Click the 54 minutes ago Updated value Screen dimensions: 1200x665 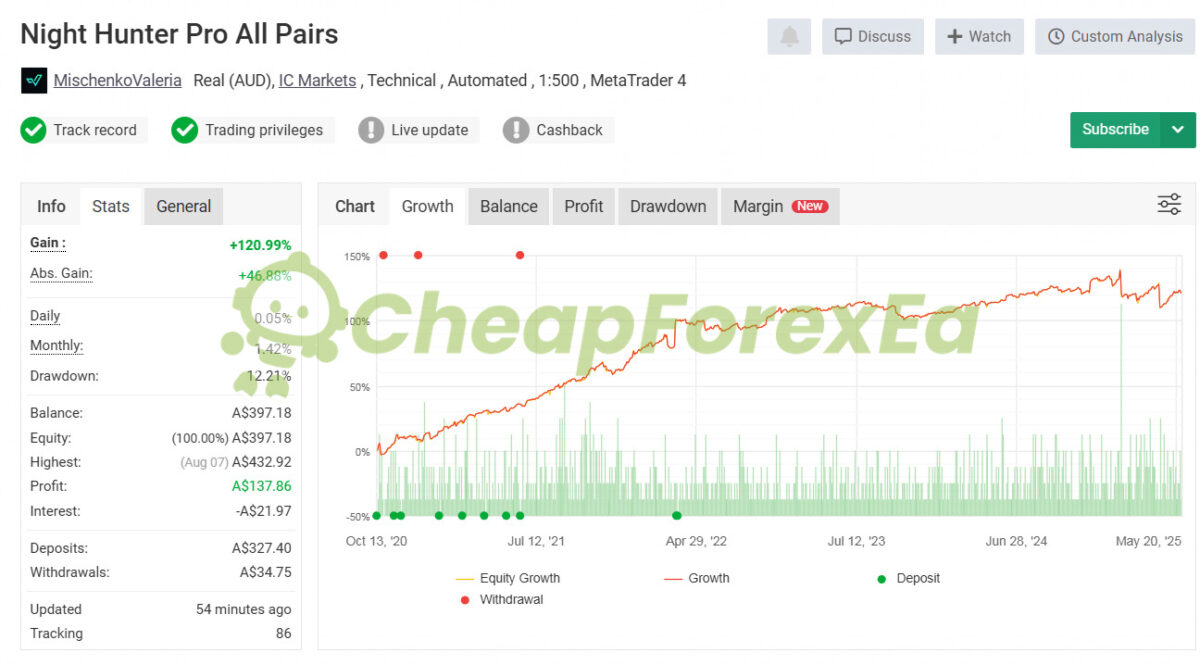point(244,609)
